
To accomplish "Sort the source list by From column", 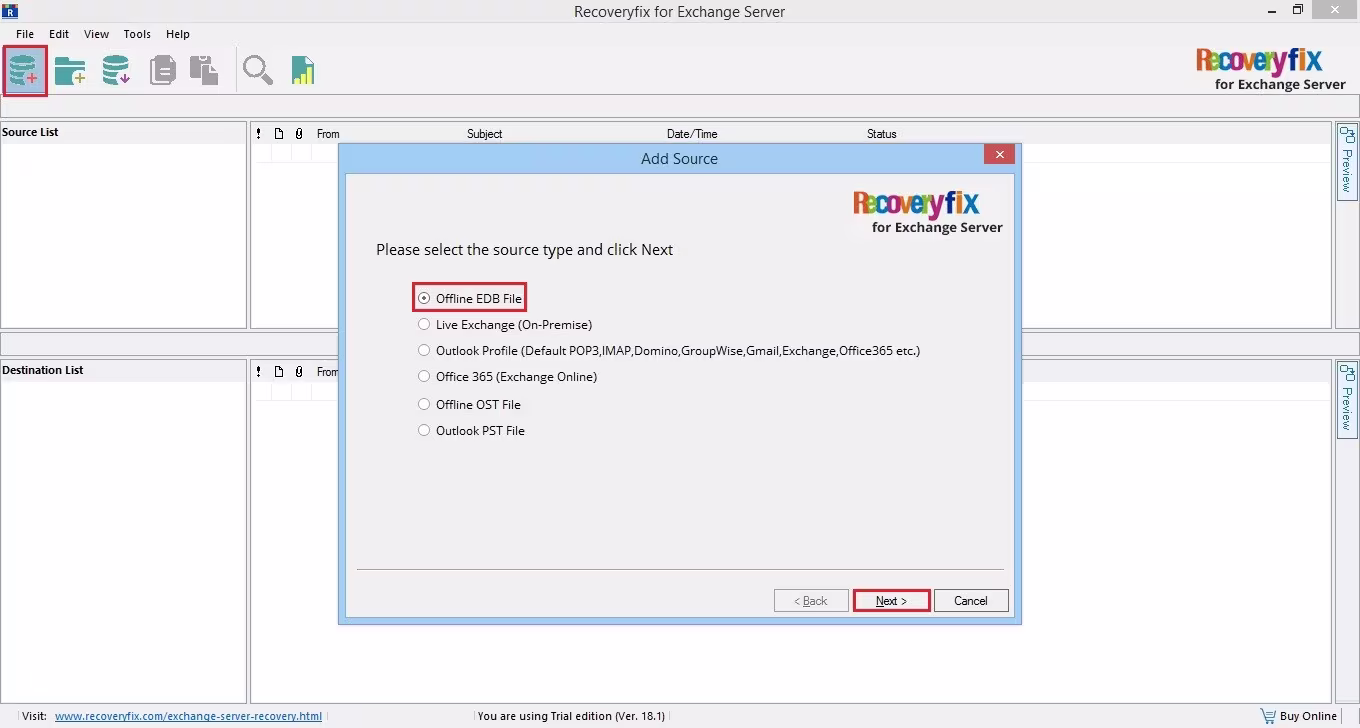I will coord(328,134).
